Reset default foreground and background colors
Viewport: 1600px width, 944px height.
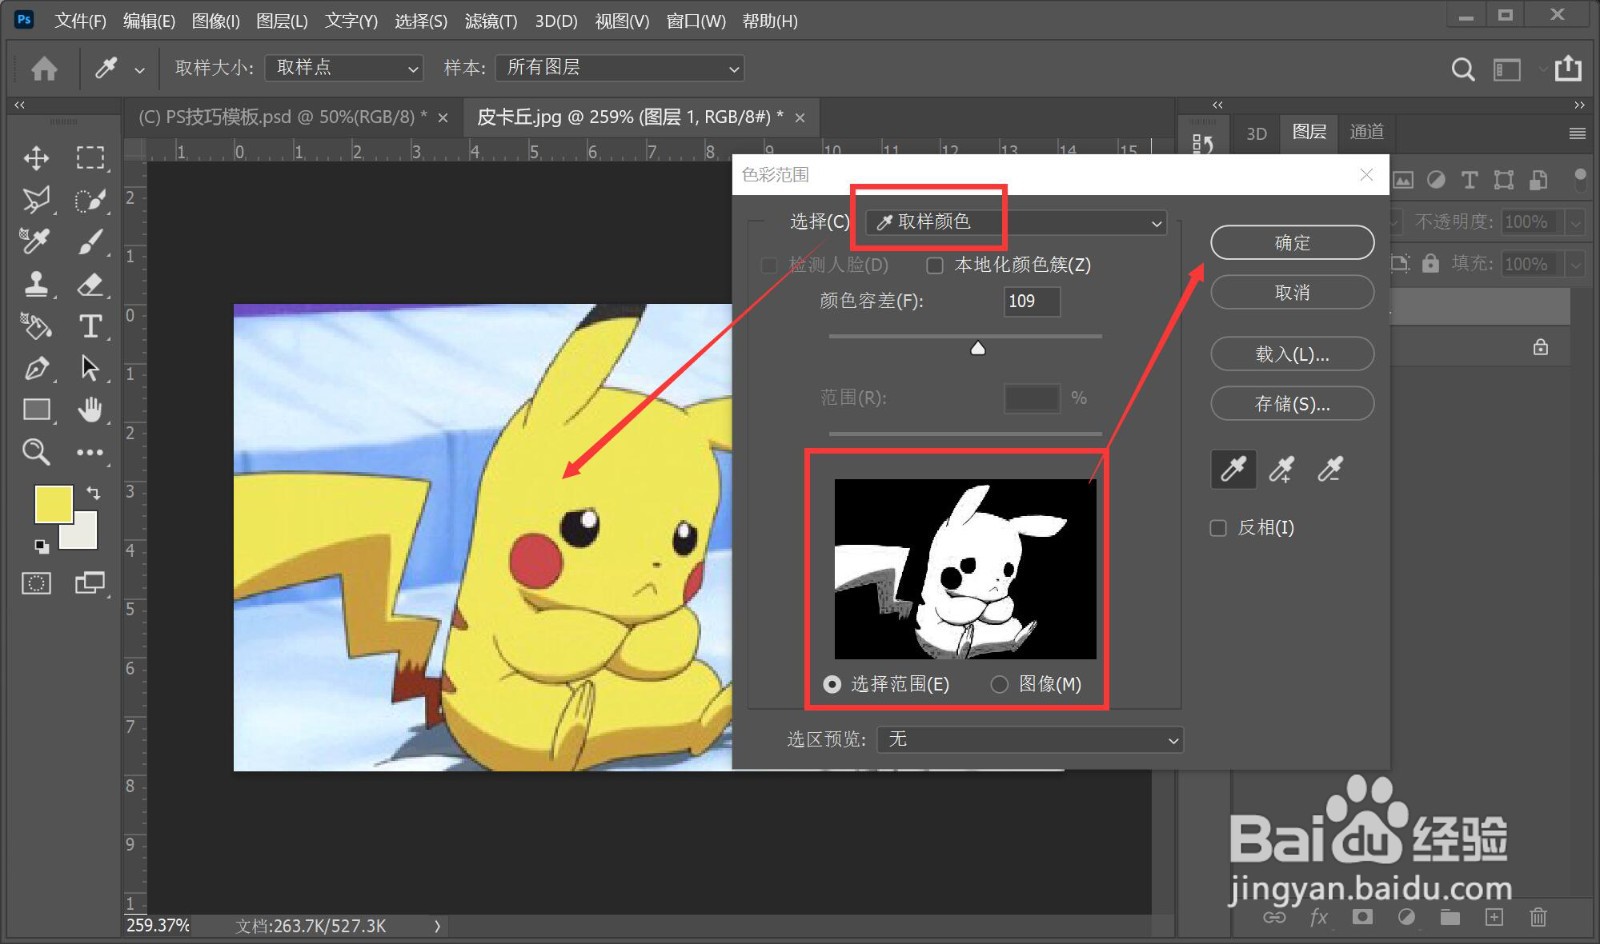point(41,546)
